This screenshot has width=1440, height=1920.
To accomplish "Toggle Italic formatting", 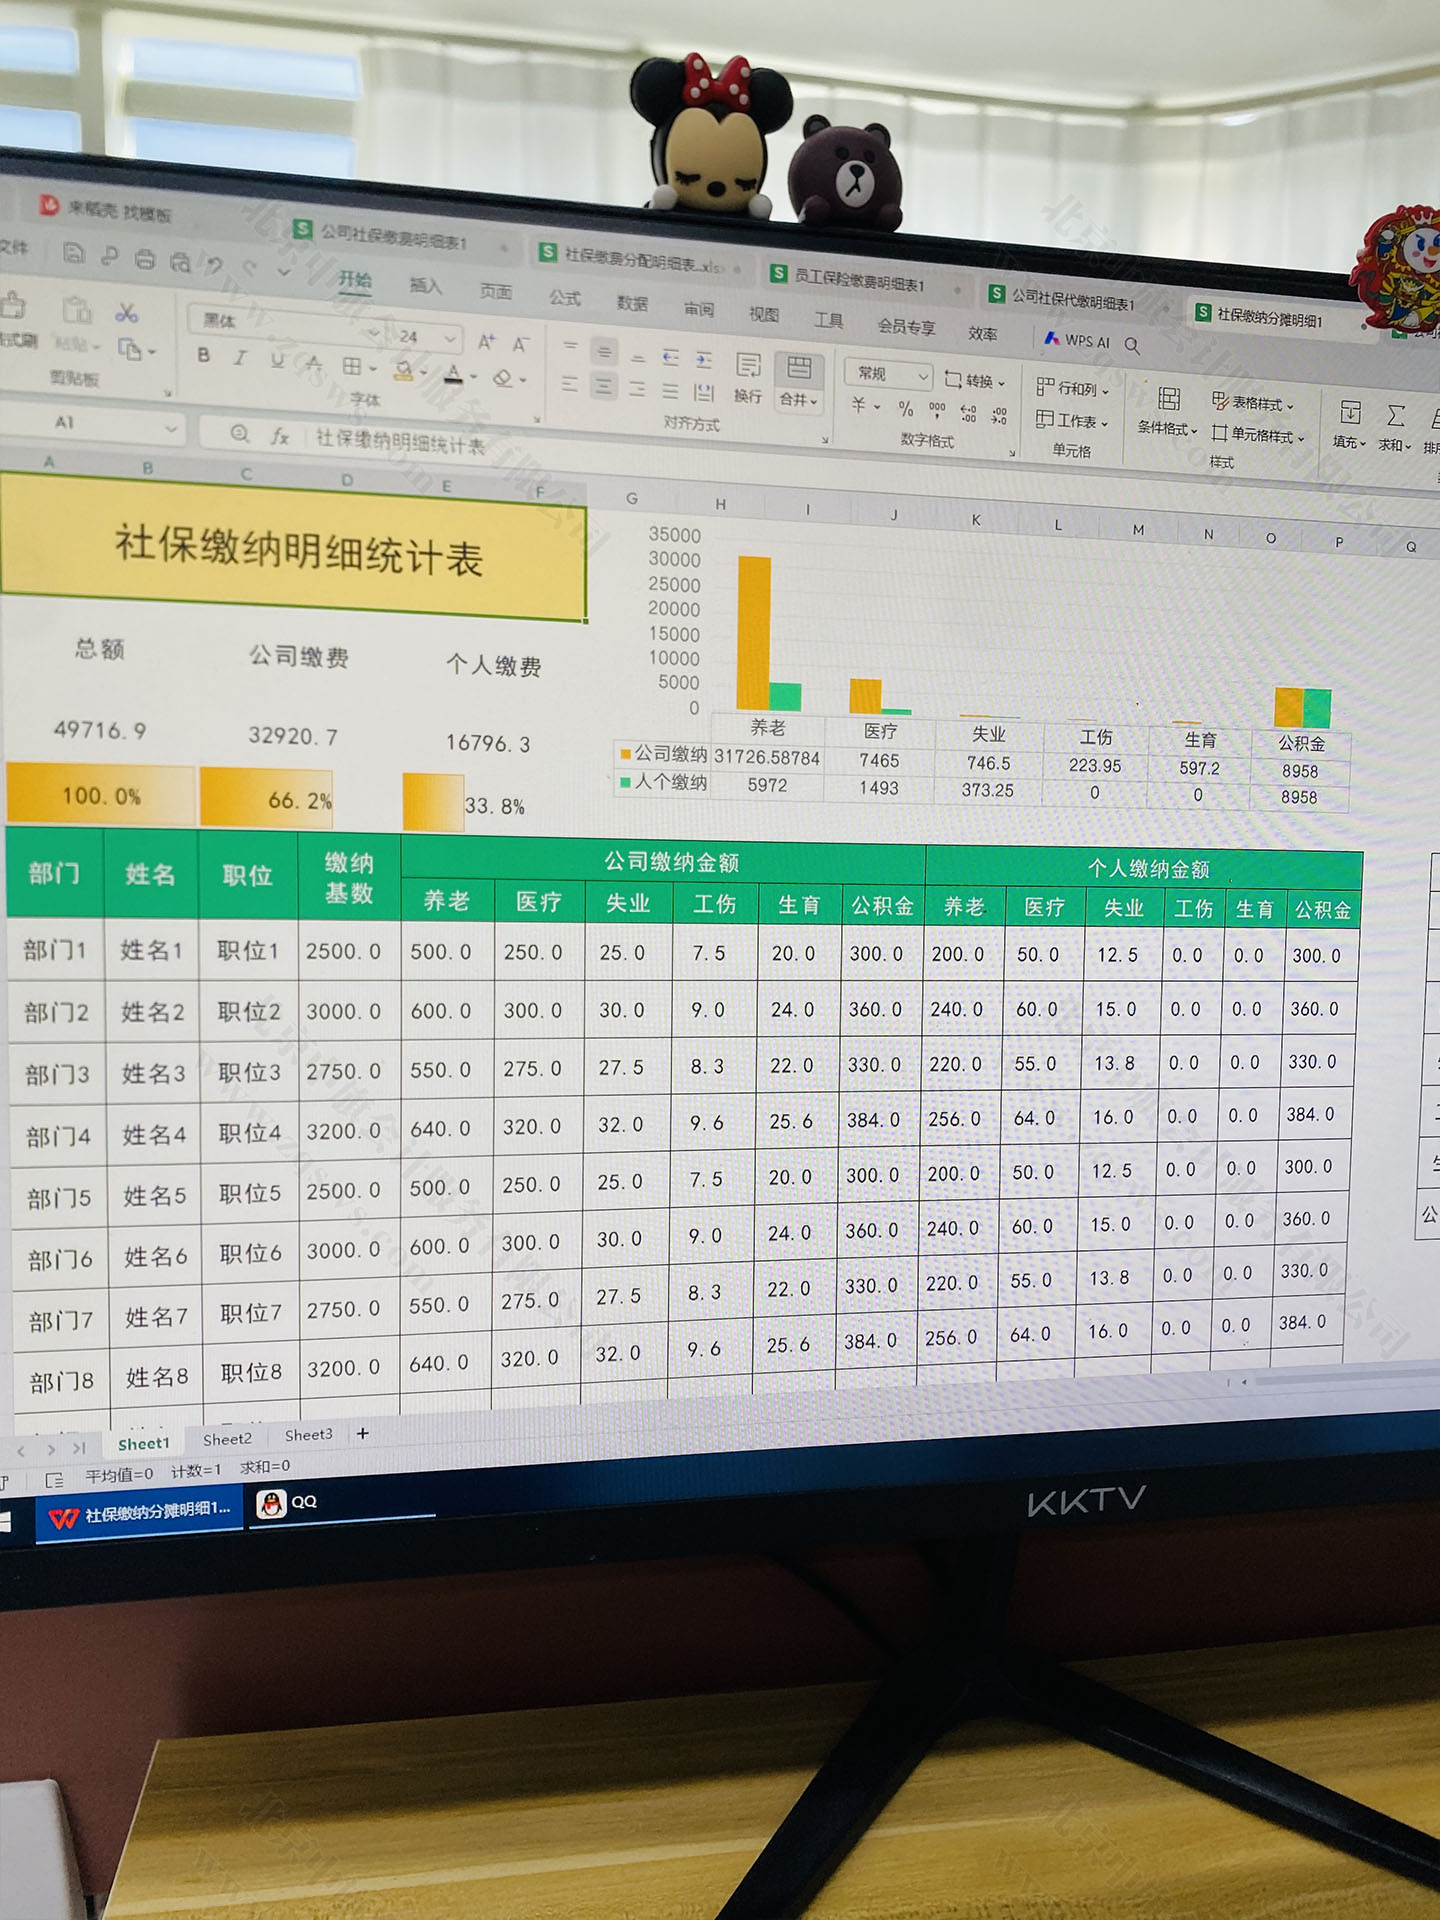I will 240,358.
